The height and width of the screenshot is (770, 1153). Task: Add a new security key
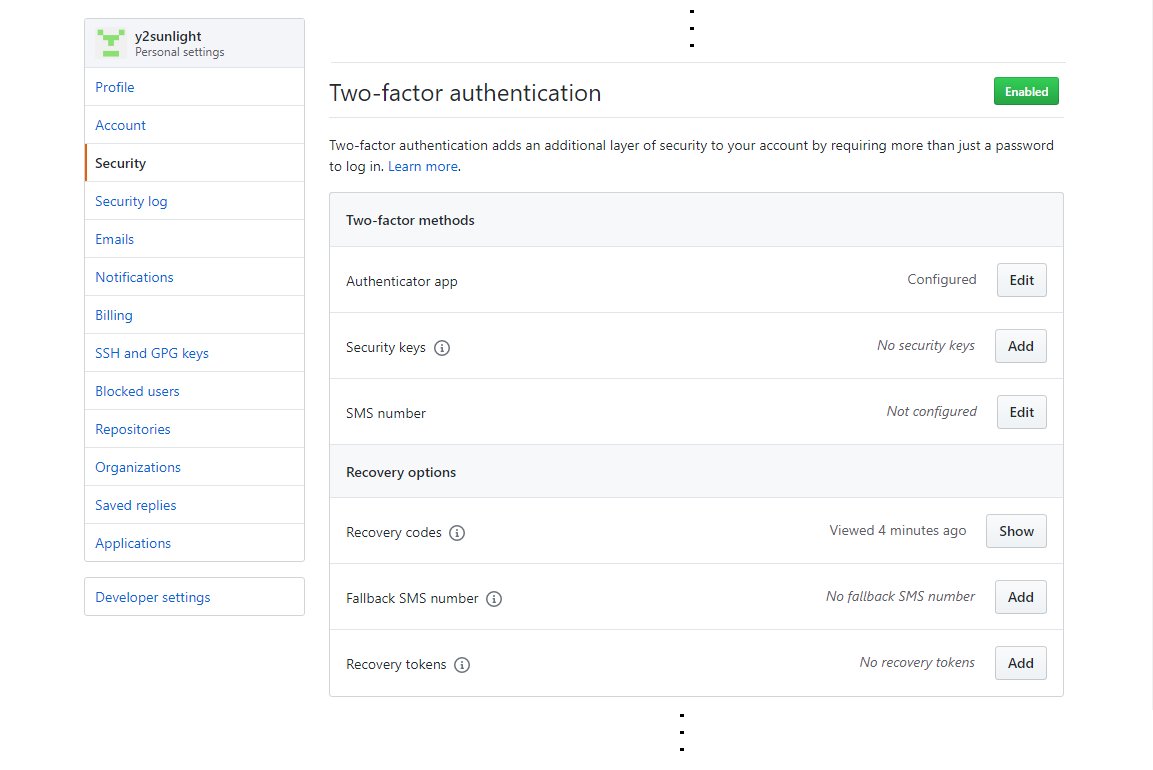1020,346
